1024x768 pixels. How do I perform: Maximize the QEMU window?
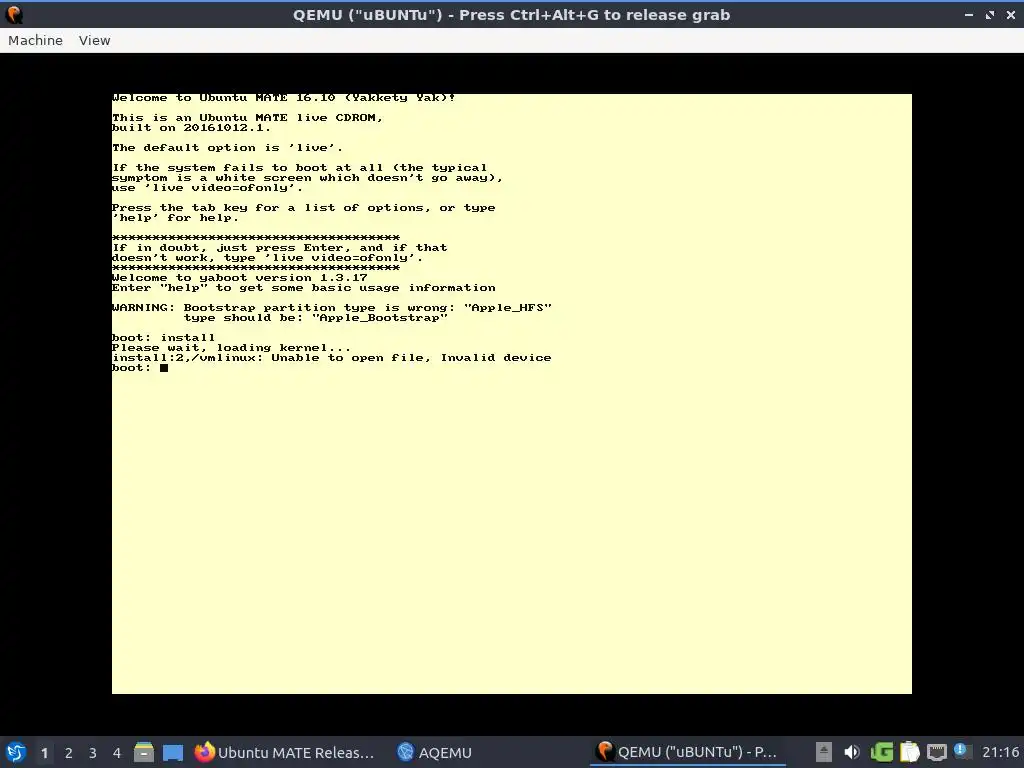point(990,14)
